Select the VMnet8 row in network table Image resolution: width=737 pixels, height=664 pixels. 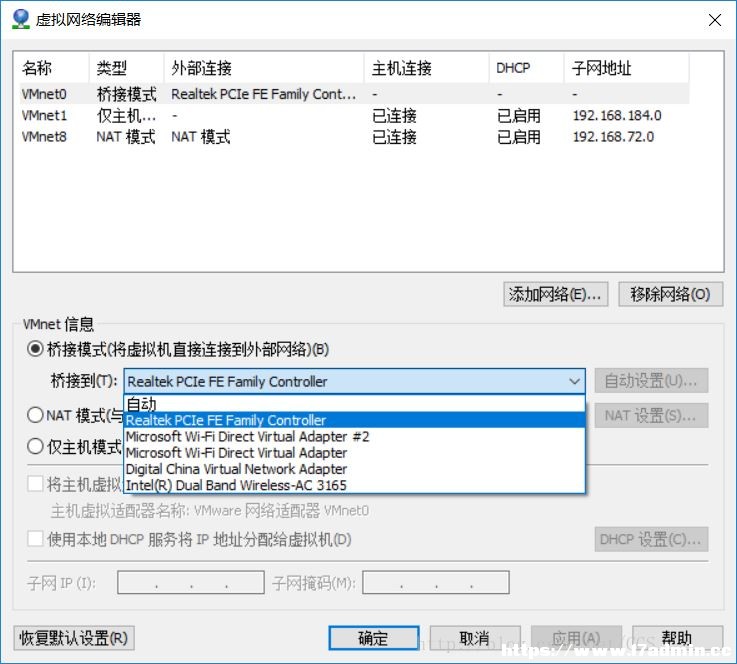pyautogui.click(x=354, y=137)
